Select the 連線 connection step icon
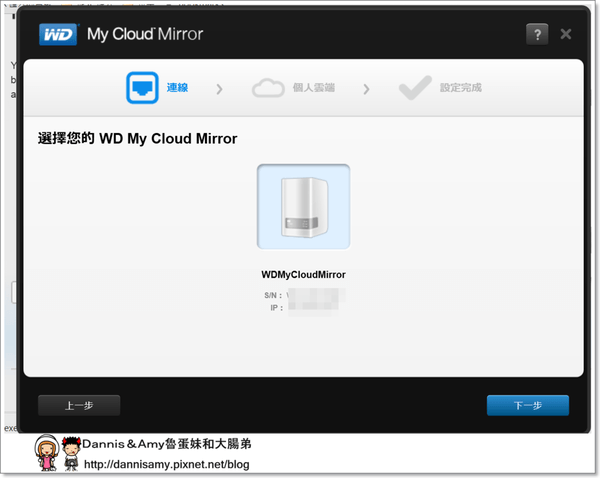Image resolution: width=600 pixels, height=478 pixels. pos(142,88)
